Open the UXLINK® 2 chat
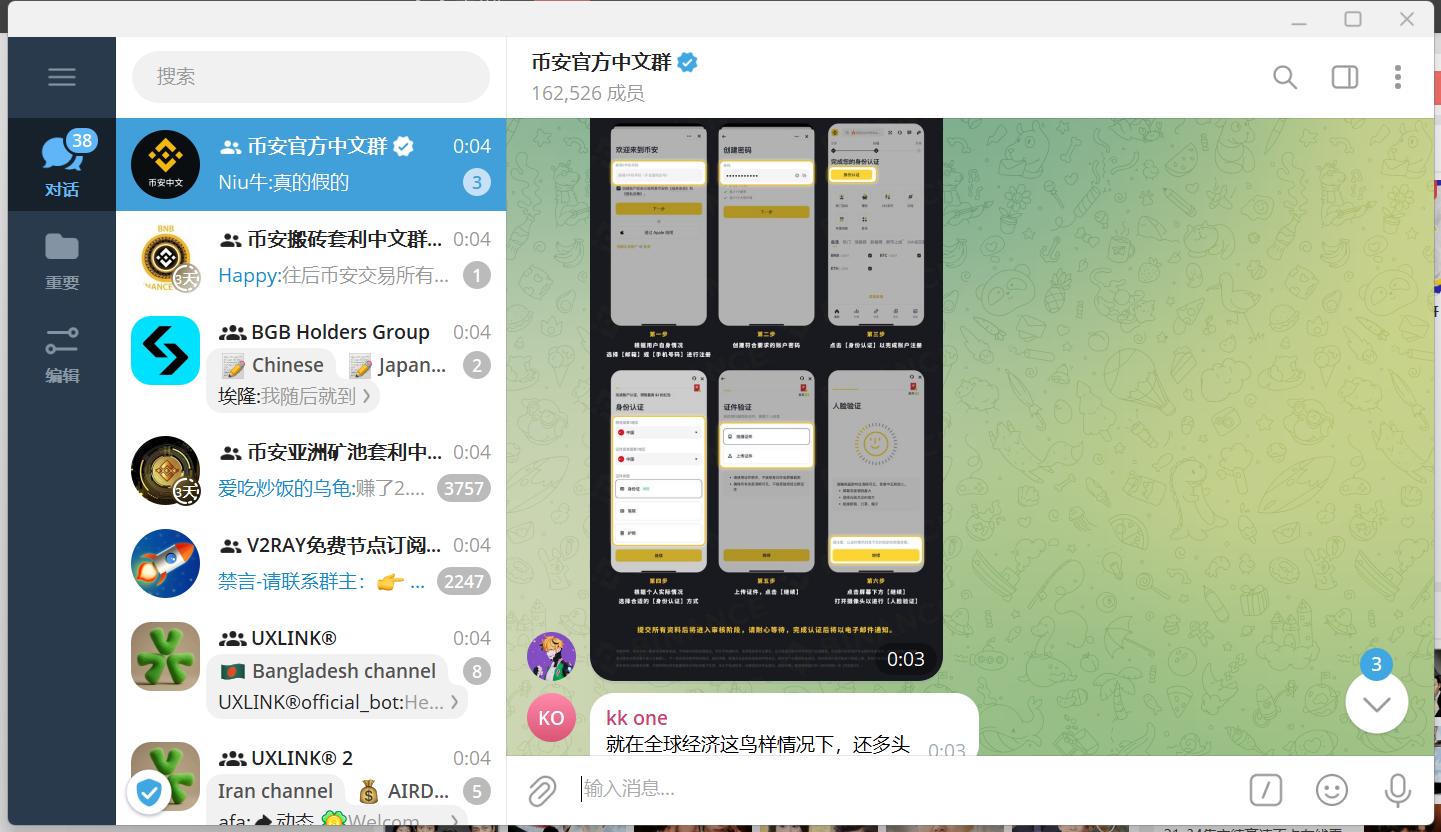Viewport: 1441px width, 832px height. click(x=311, y=778)
